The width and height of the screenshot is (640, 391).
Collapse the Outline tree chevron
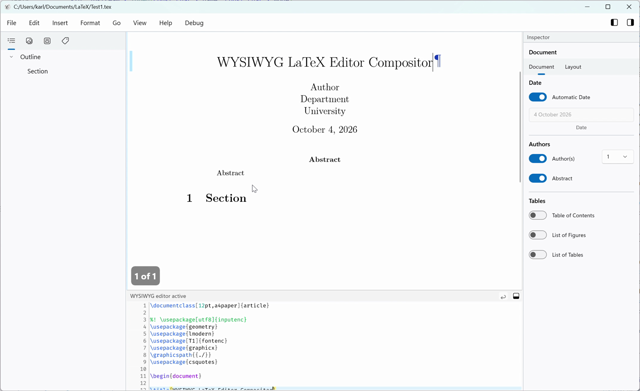(x=11, y=57)
